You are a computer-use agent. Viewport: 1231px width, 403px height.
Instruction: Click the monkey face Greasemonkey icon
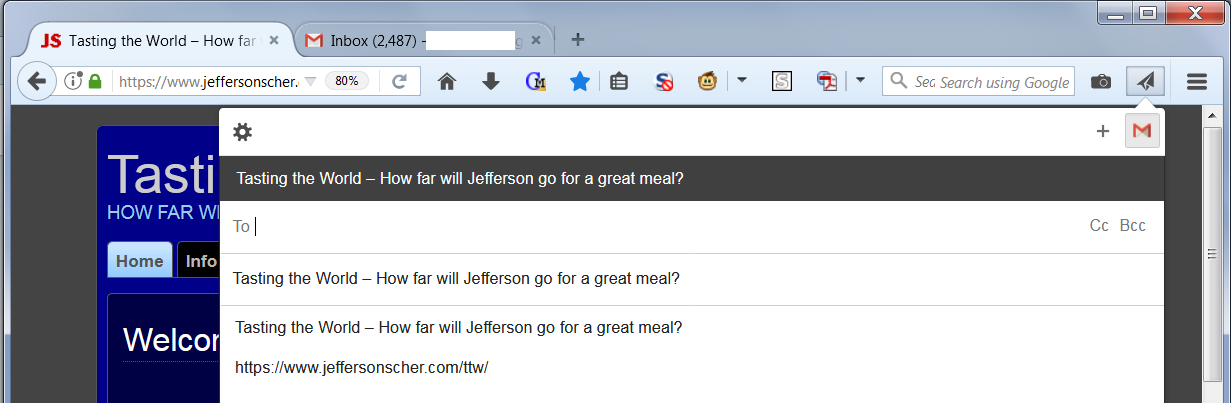coord(707,82)
